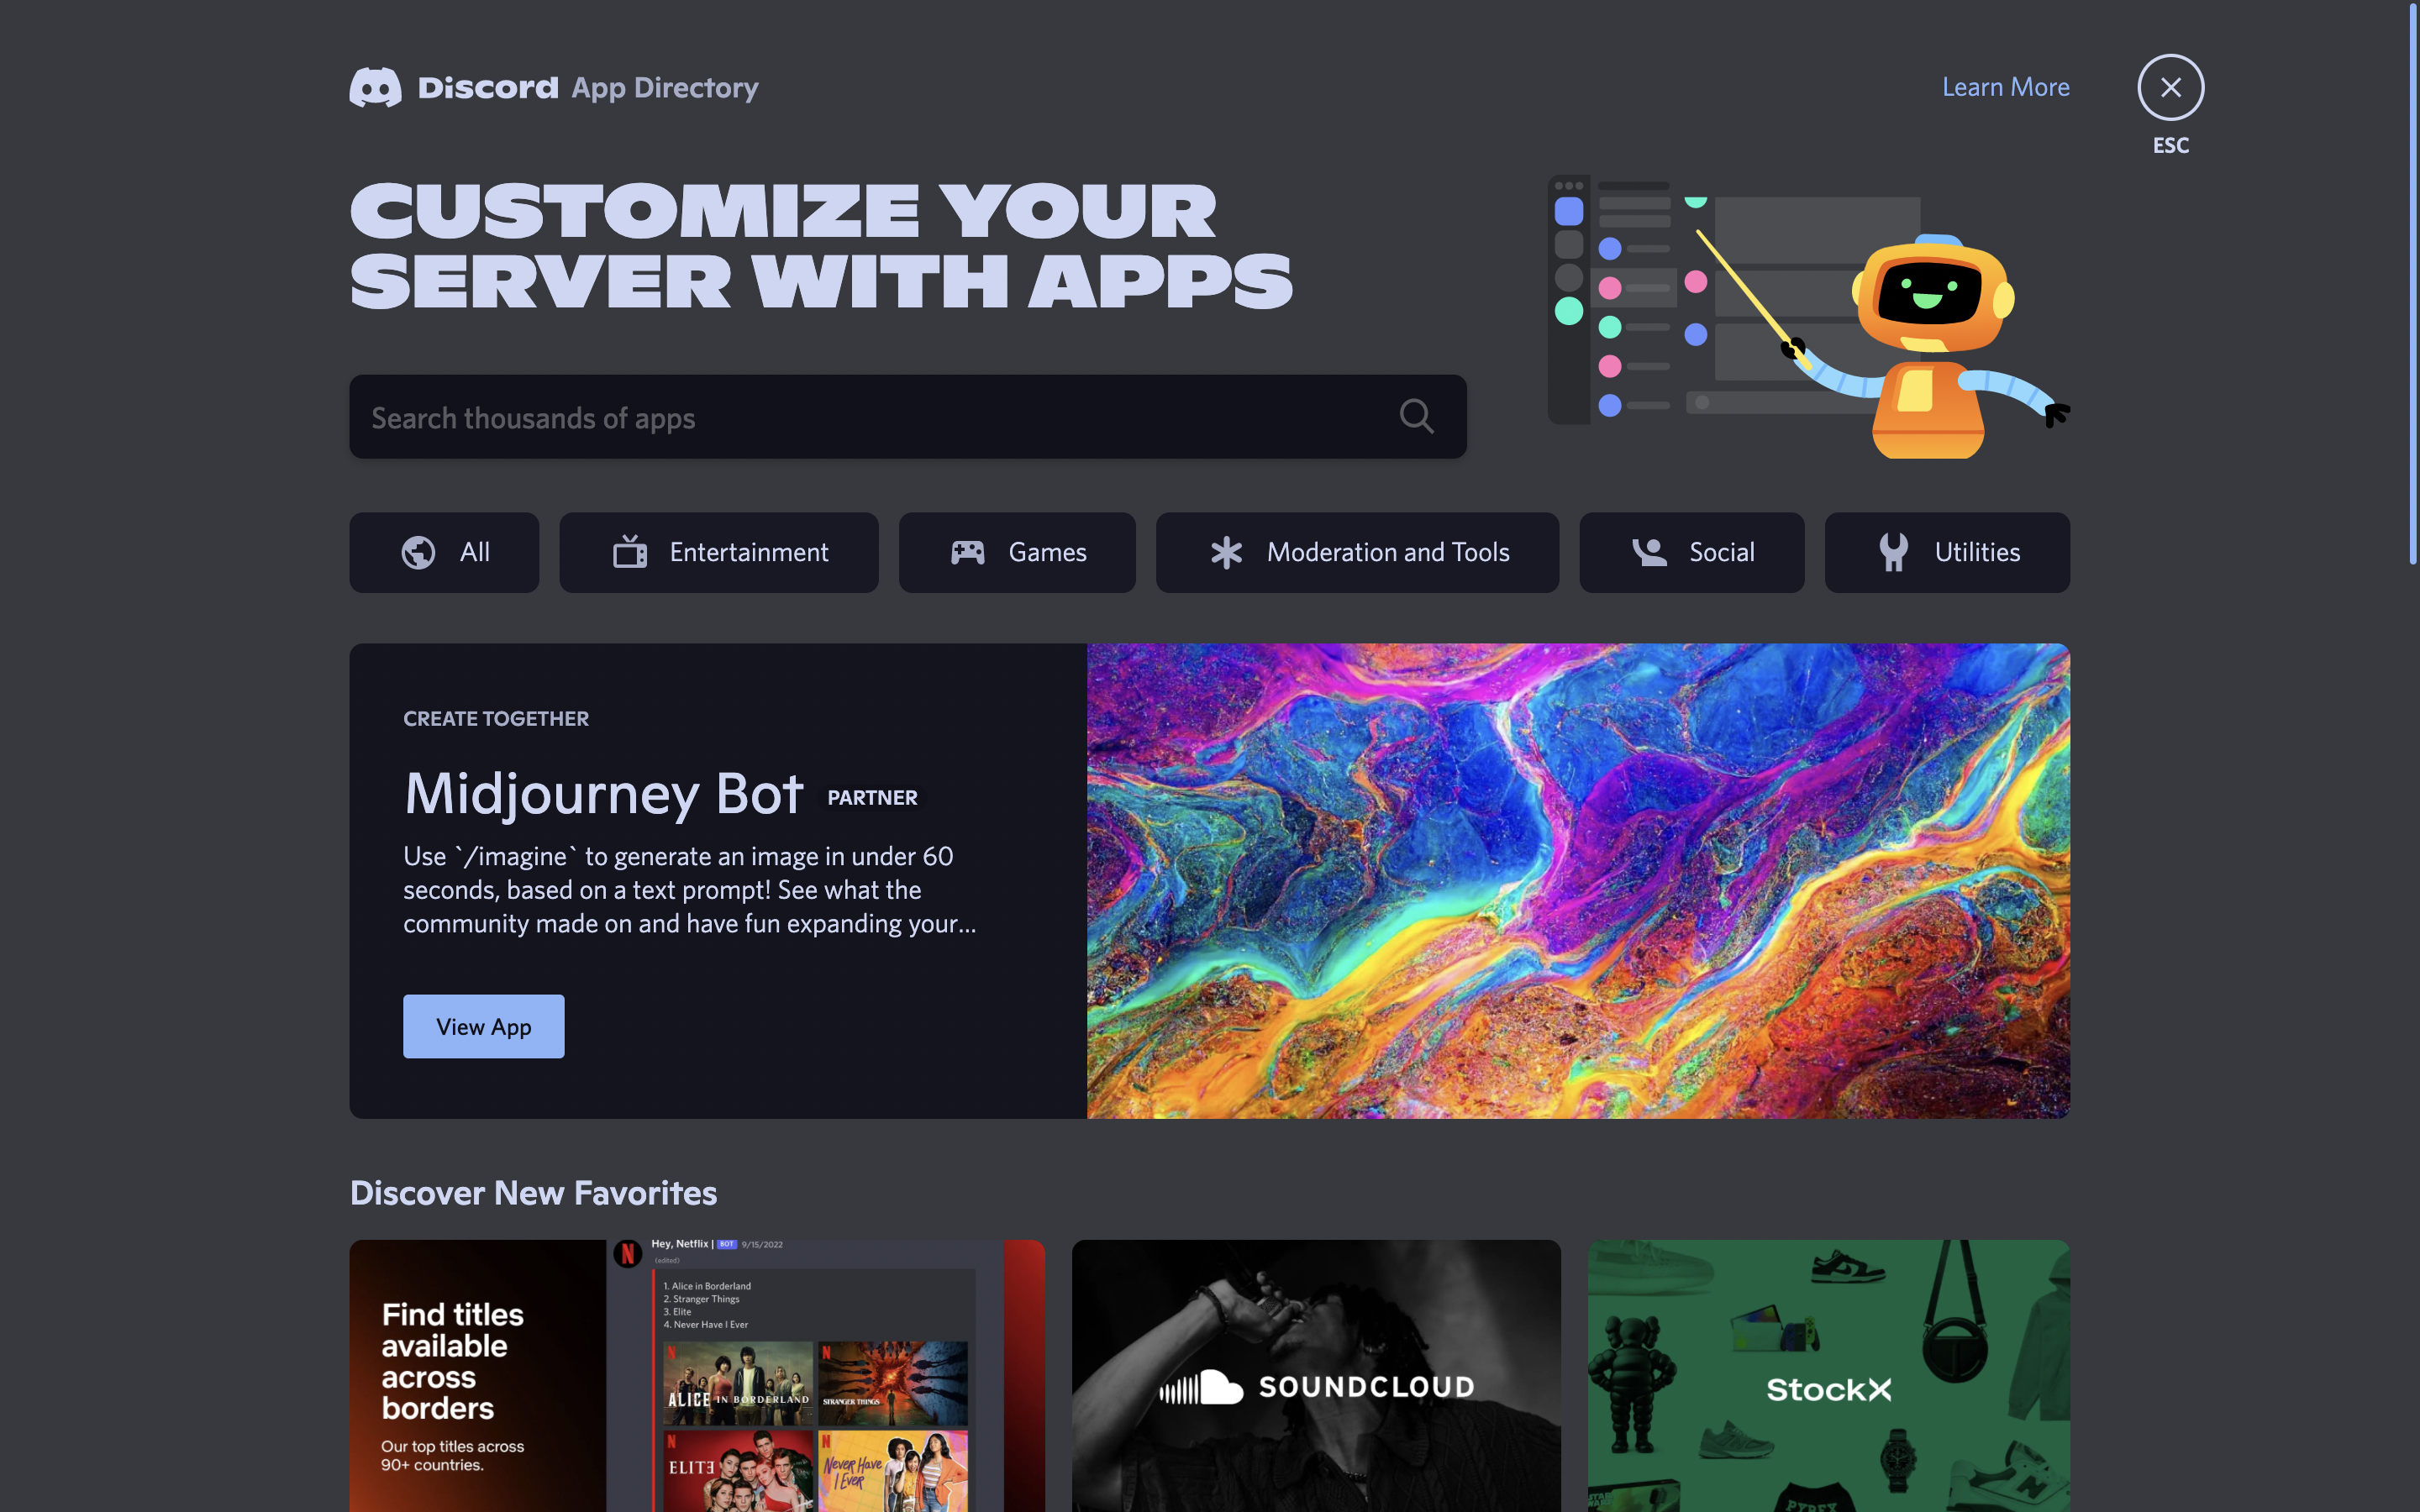2420x1512 pixels.
Task: Click the page vertical scrollbar
Action: click(x=2412, y=285)
